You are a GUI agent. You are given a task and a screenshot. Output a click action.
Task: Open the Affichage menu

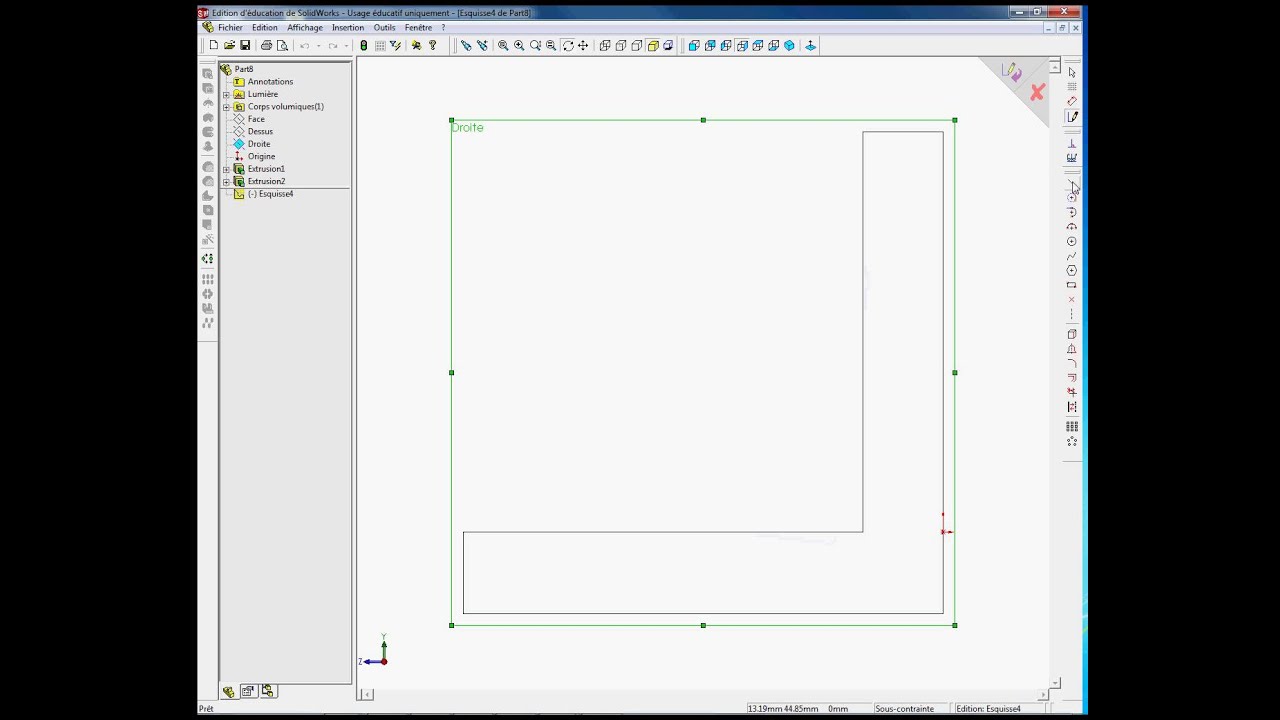pyautogui.click(x=305, y=28)
